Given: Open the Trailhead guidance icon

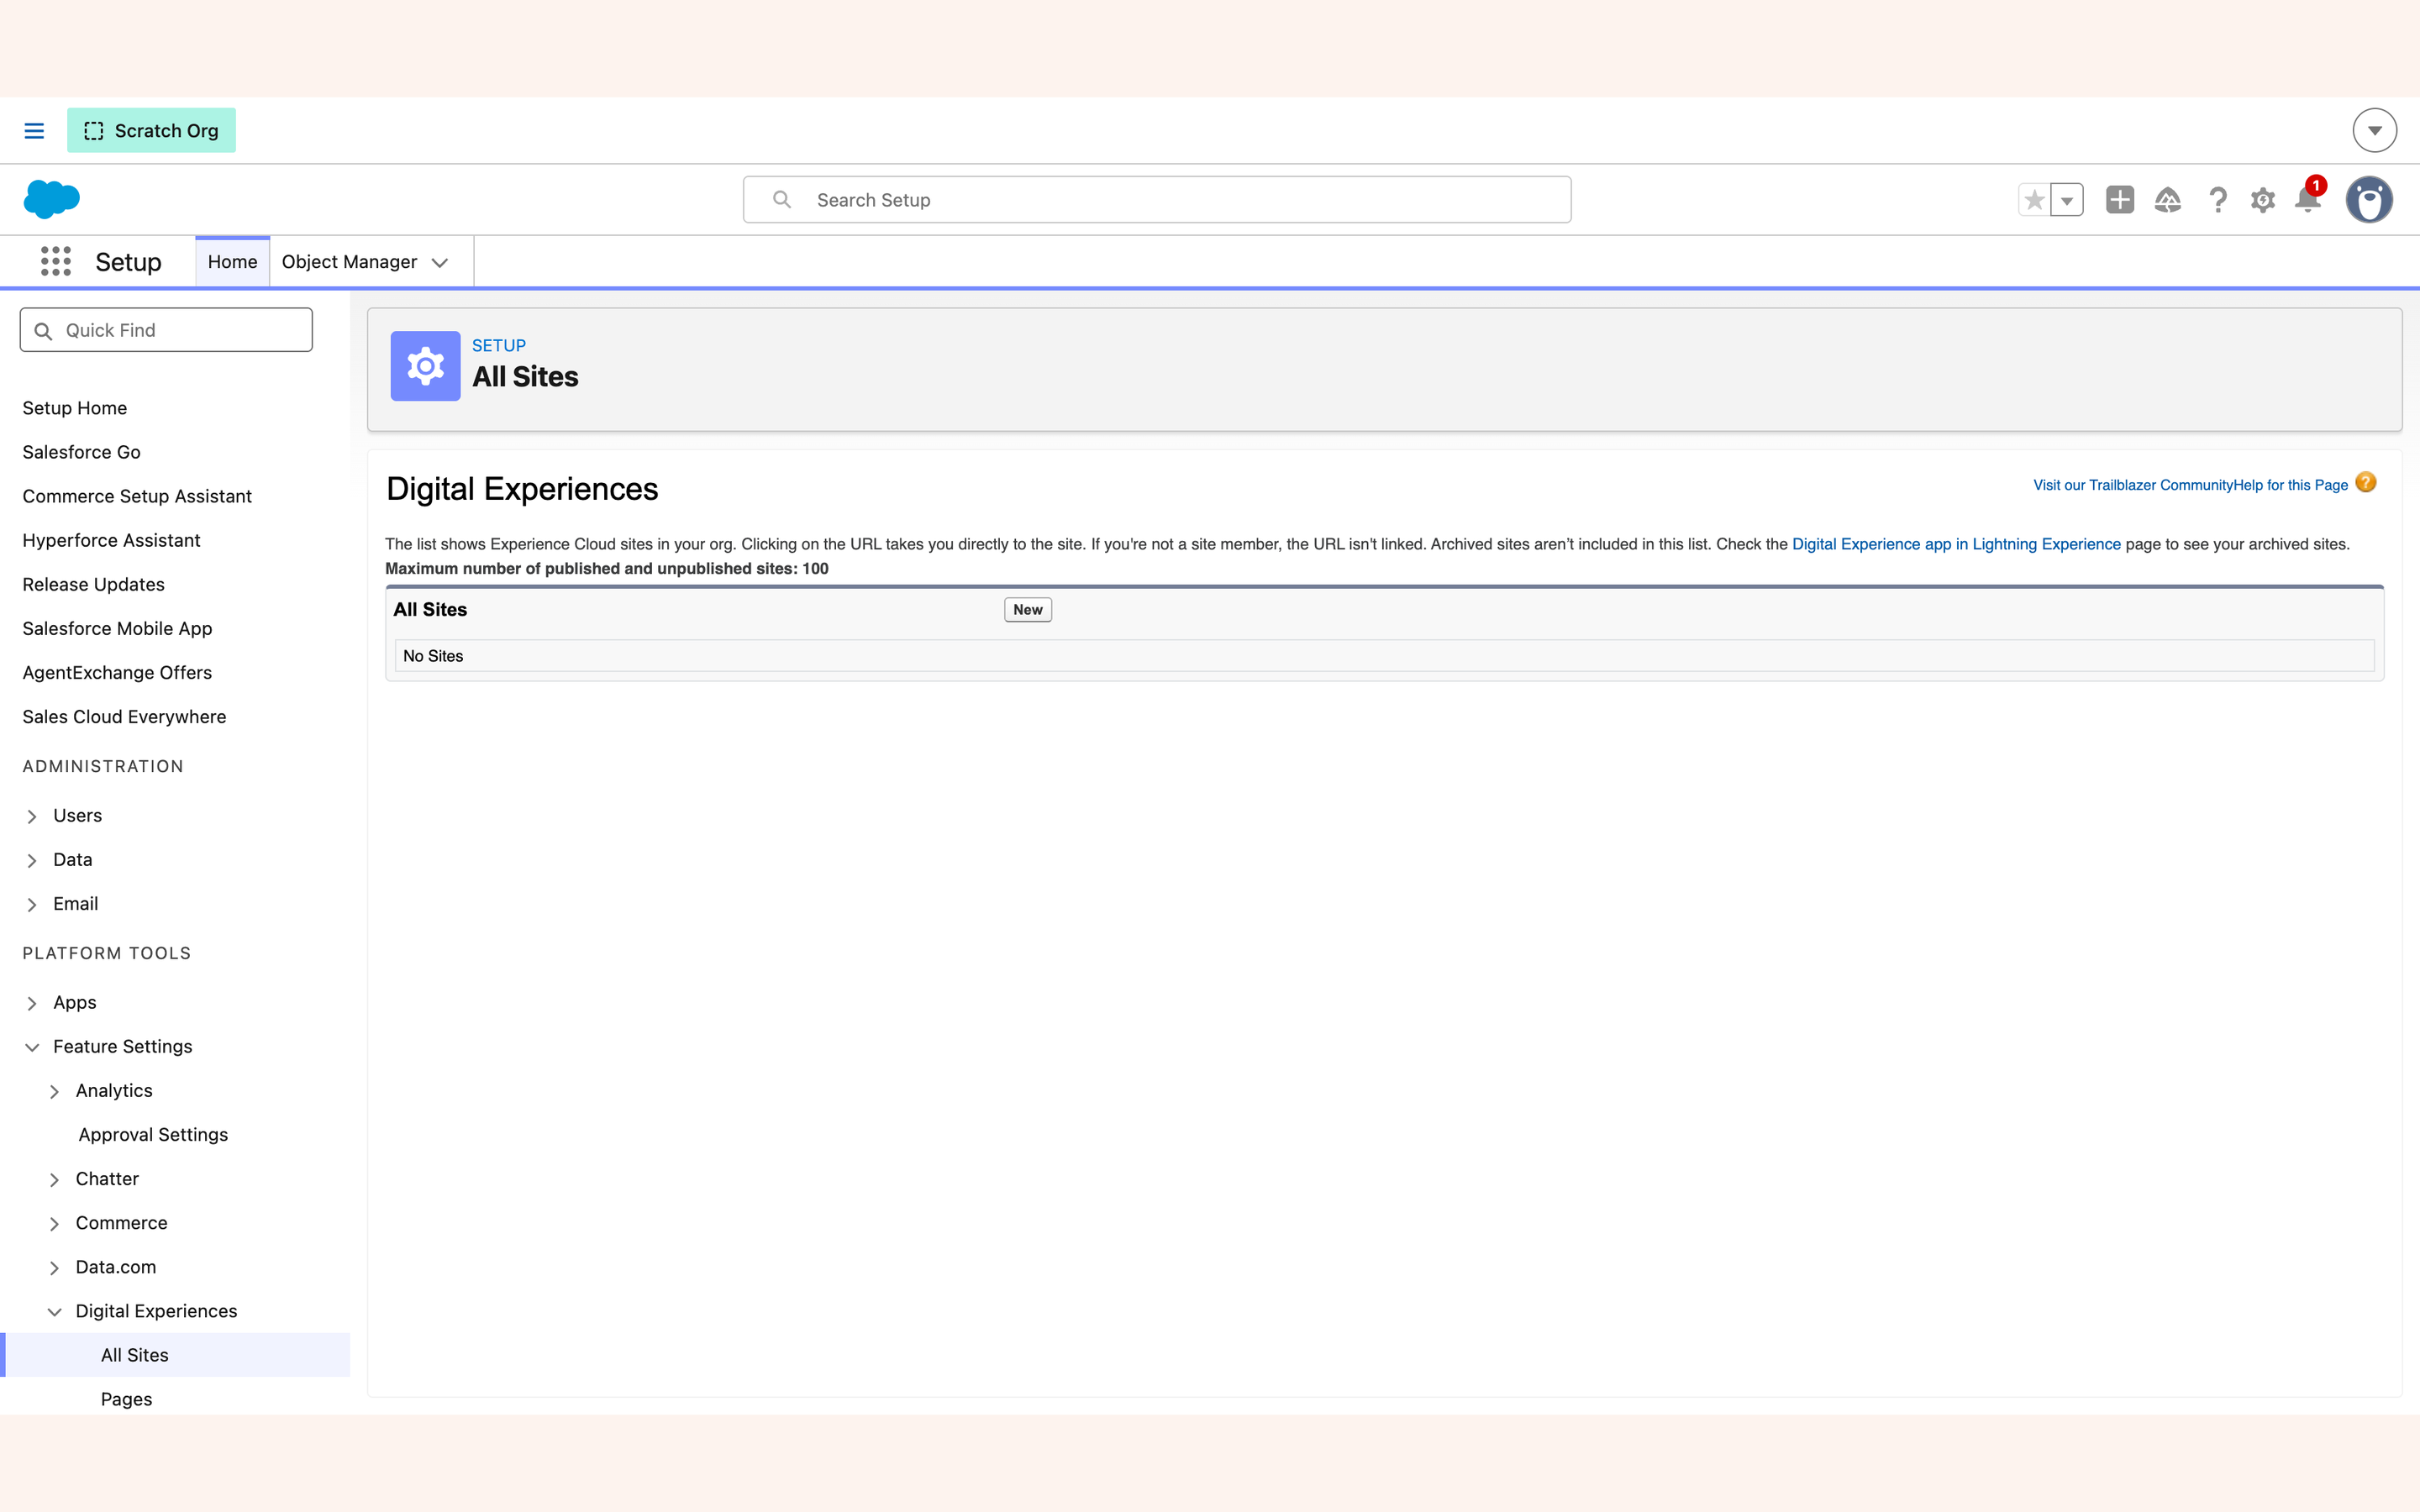Looking at the screenshot, I should (2167, 200).
